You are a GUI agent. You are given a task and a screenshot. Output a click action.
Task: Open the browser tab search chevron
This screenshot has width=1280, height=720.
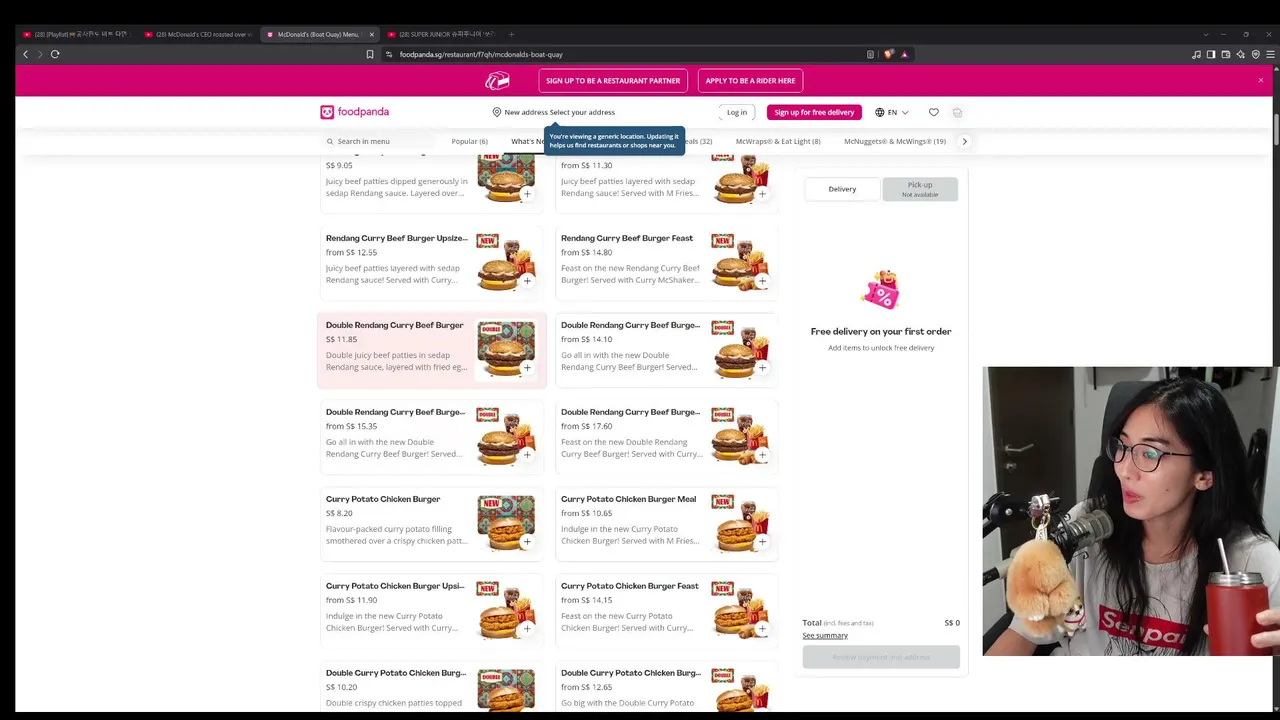[1206, 34]
